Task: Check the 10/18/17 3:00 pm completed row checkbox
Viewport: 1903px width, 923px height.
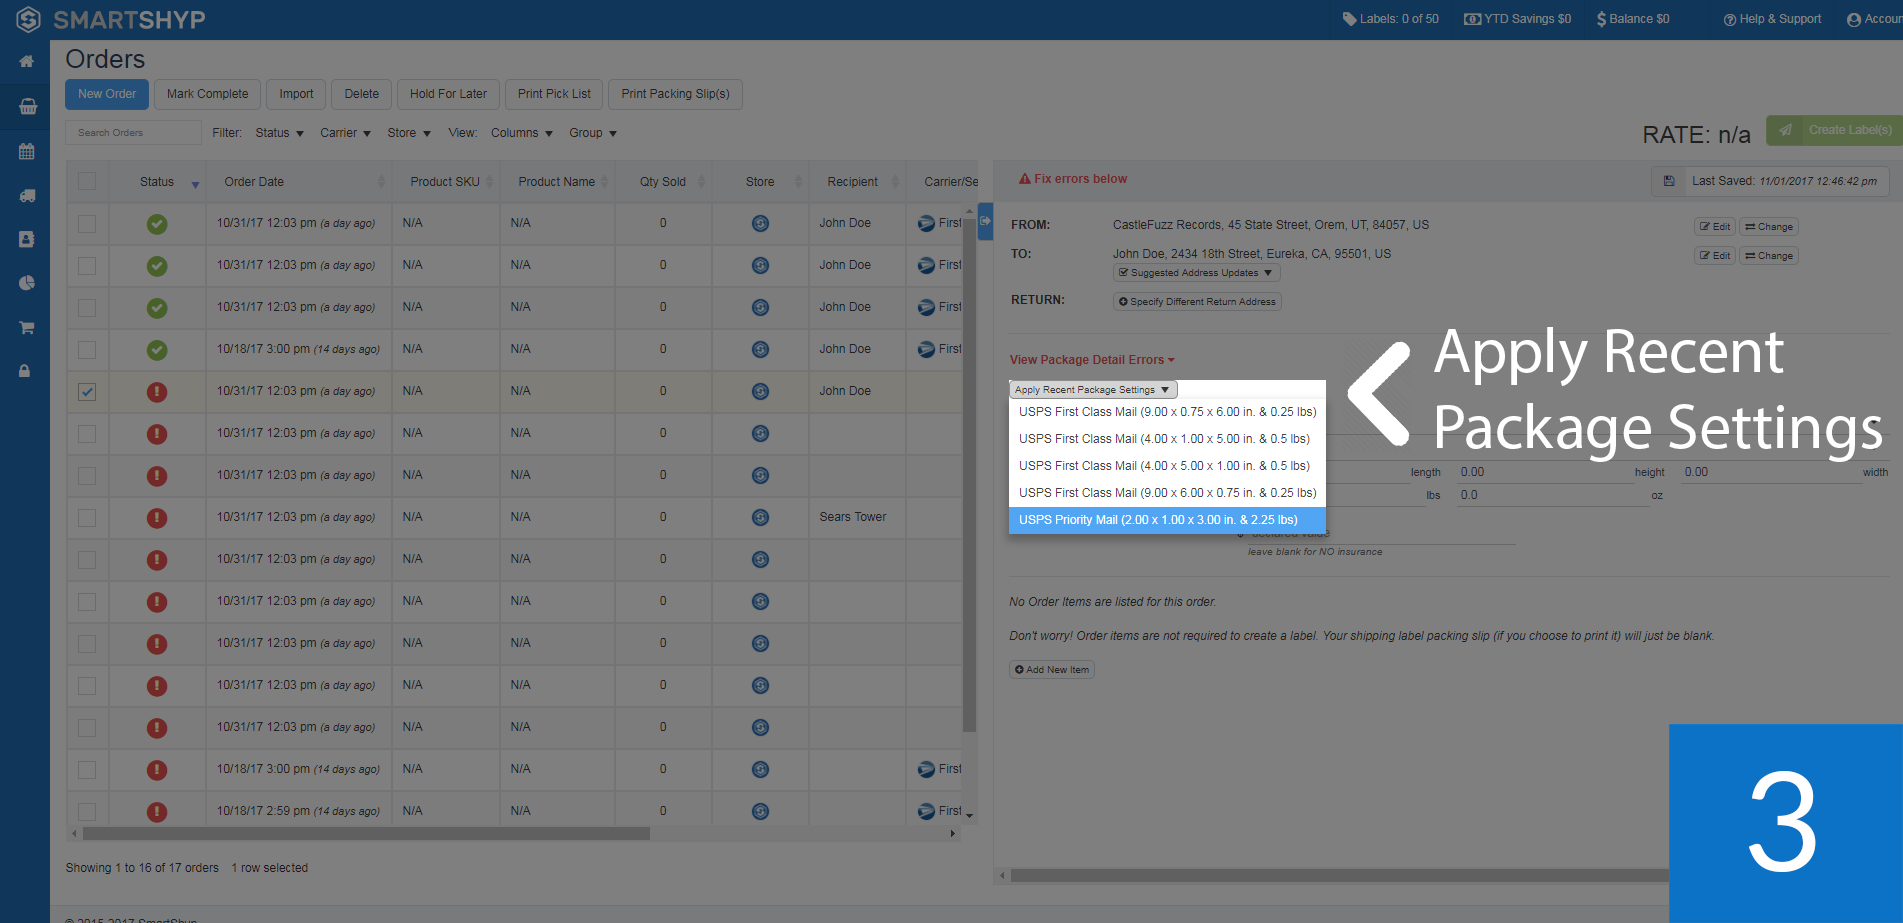Action: pos(87,350)
